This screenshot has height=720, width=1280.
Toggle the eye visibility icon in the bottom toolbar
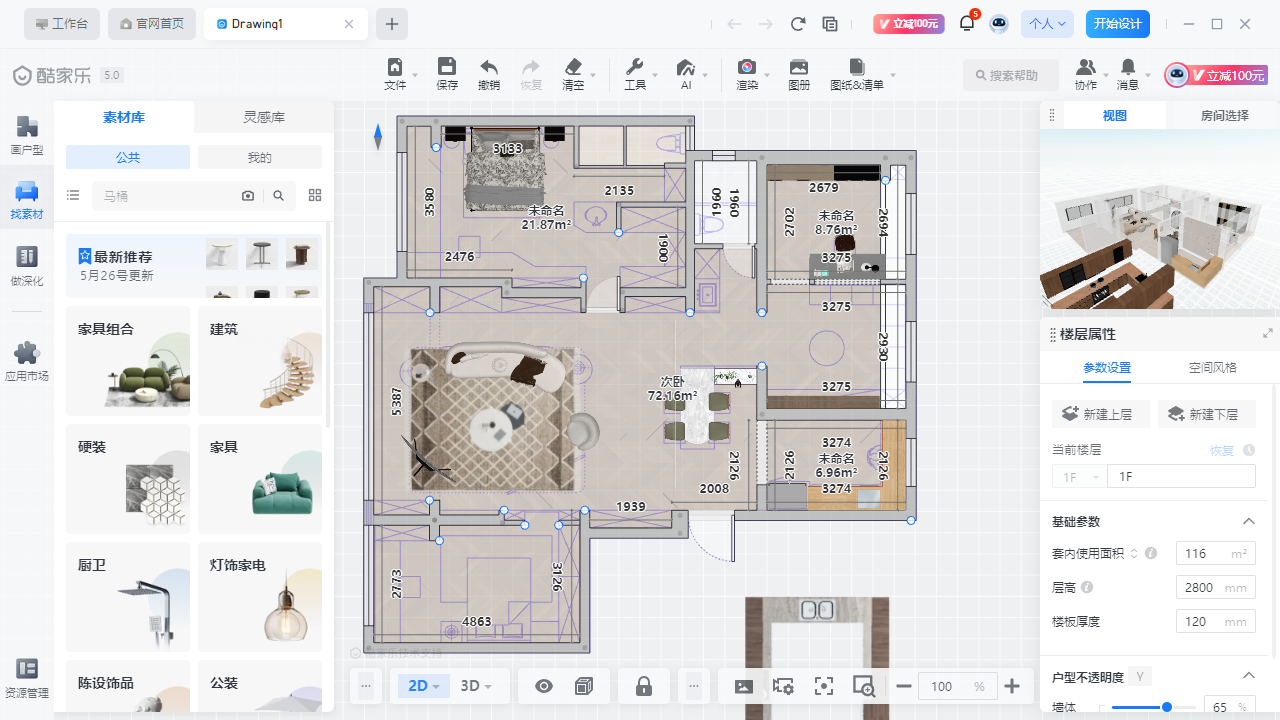[544, 686]
